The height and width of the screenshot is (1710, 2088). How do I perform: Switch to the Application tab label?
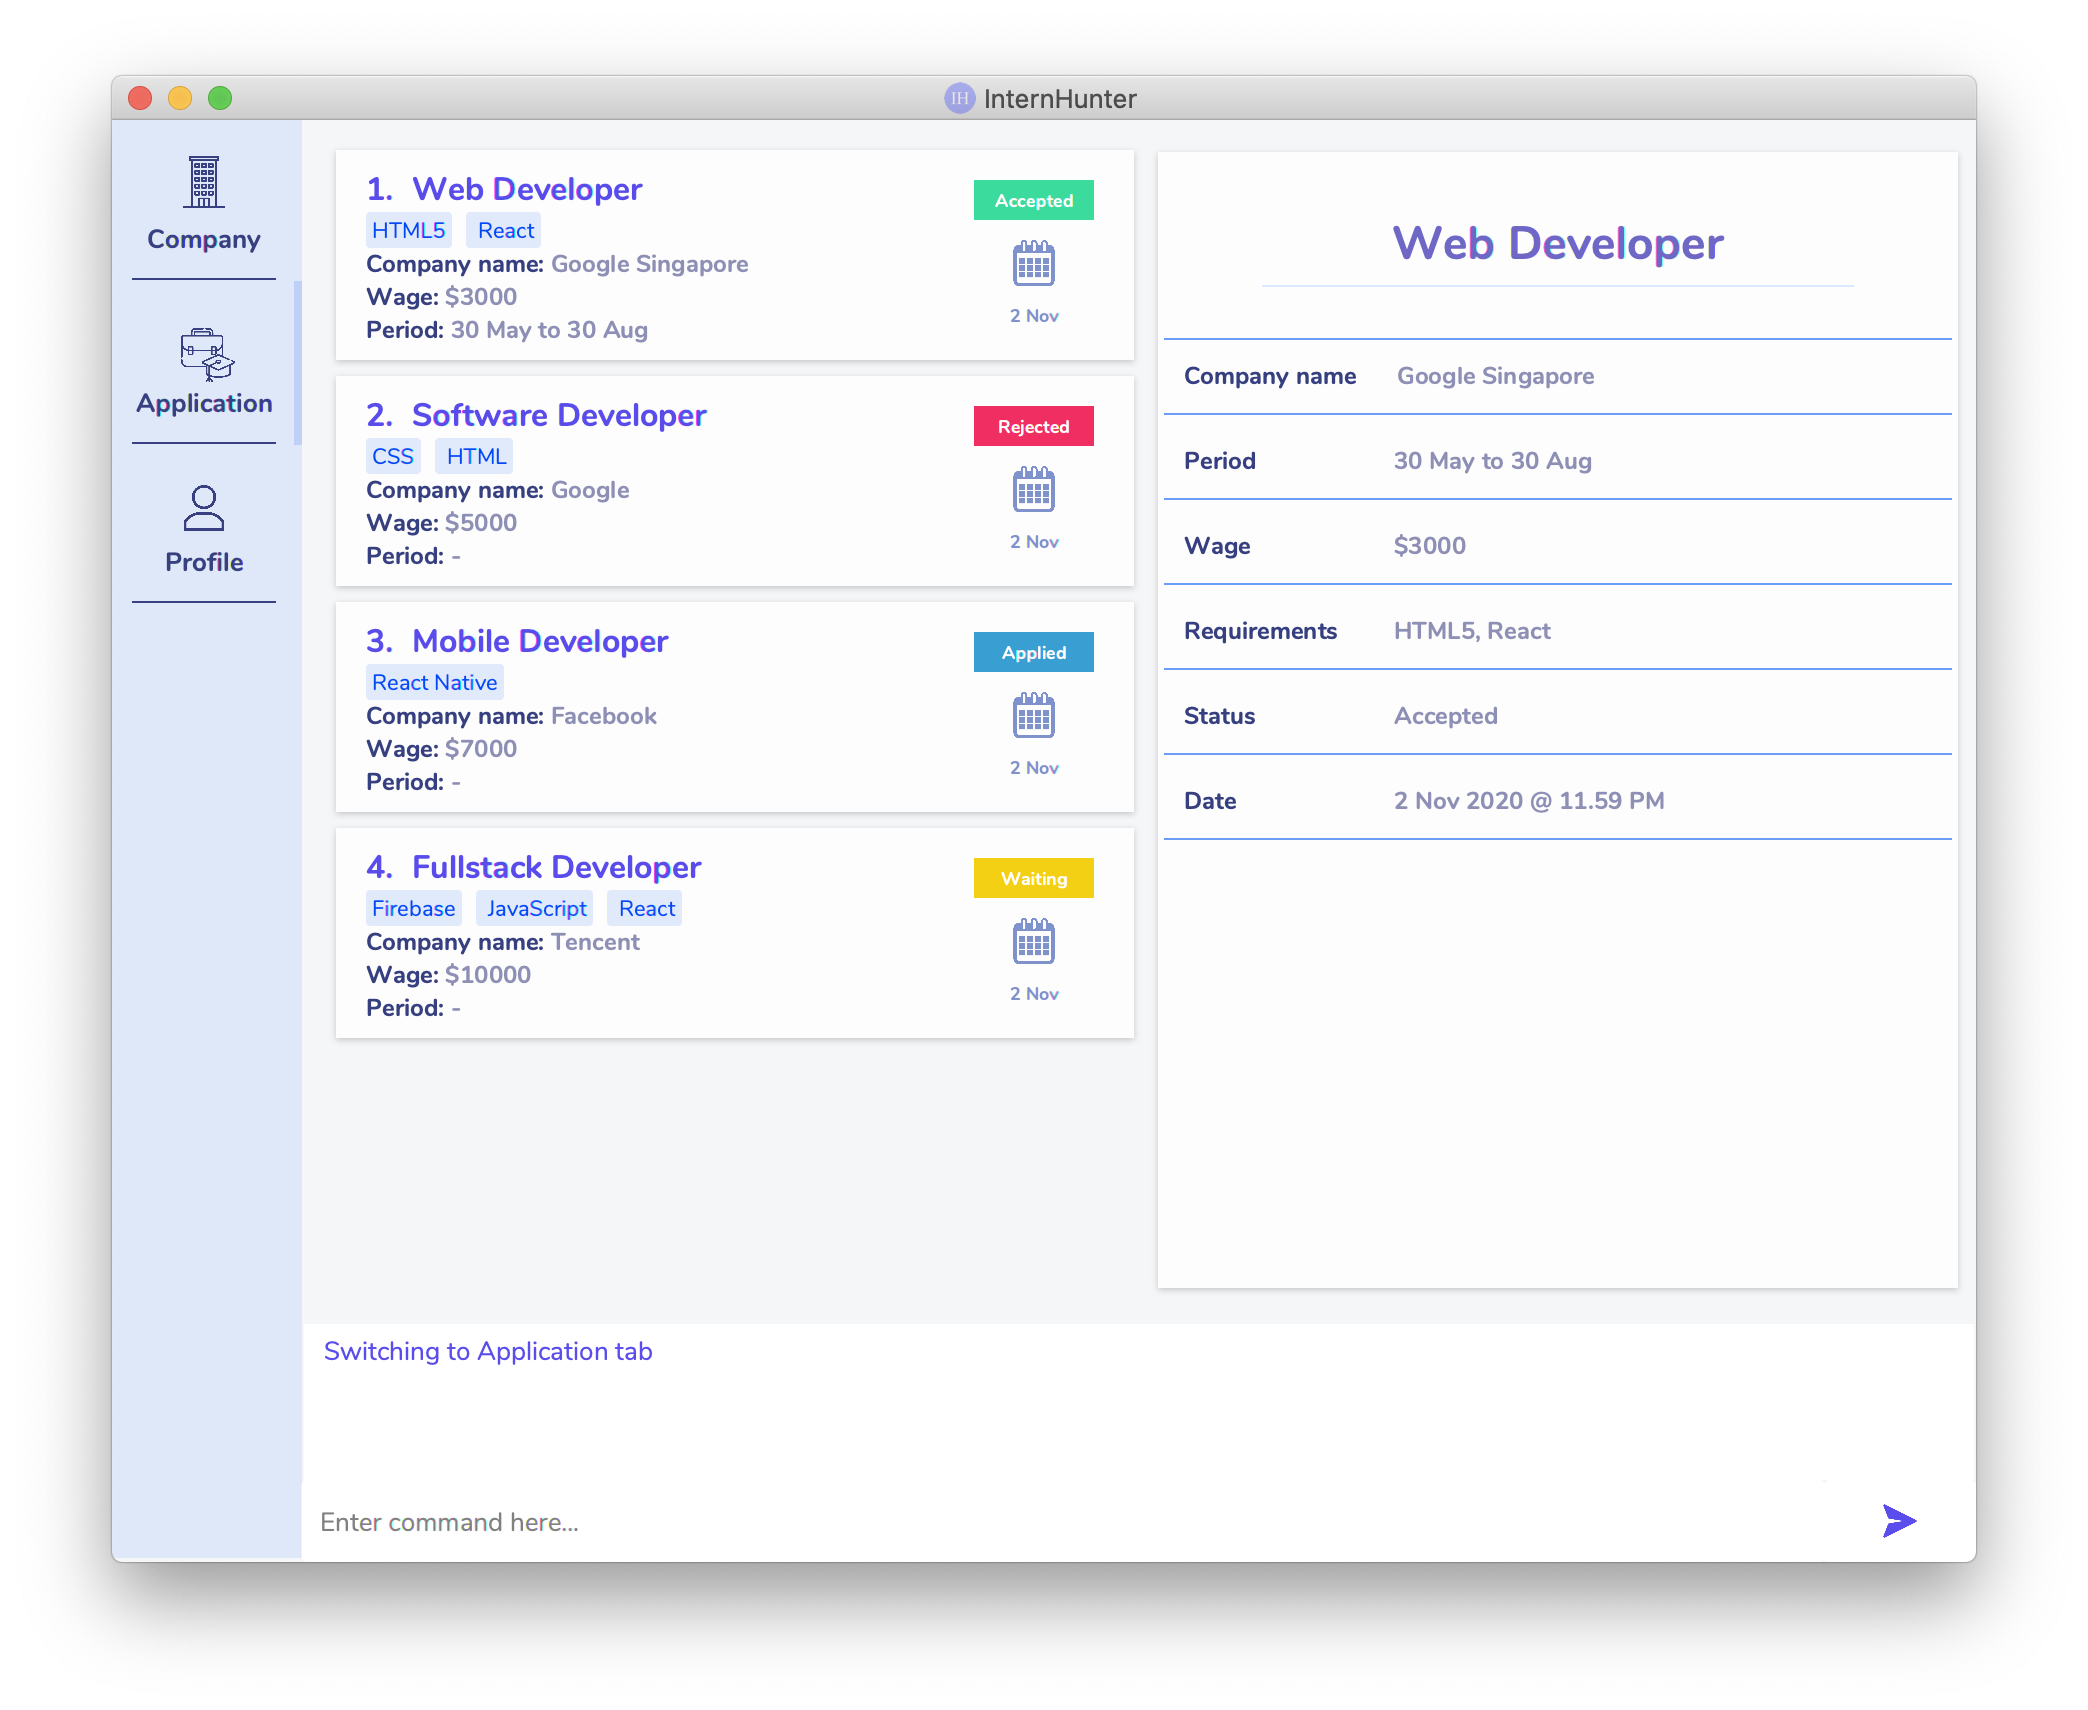[204, 403]
